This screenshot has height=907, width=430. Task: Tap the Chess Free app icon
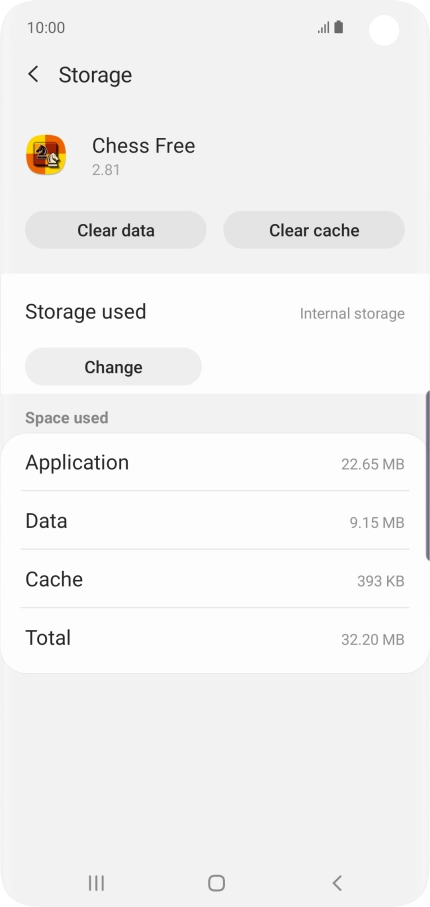(46, 154)
